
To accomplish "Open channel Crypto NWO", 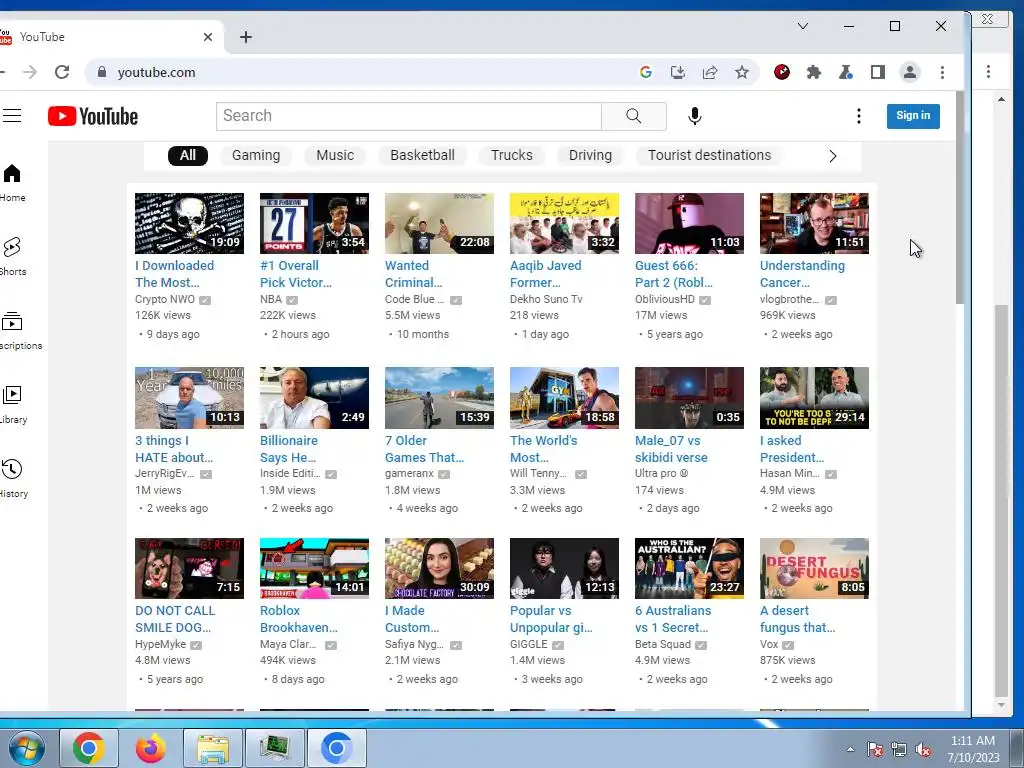I will pyautogui.click(x=165, y=300).
